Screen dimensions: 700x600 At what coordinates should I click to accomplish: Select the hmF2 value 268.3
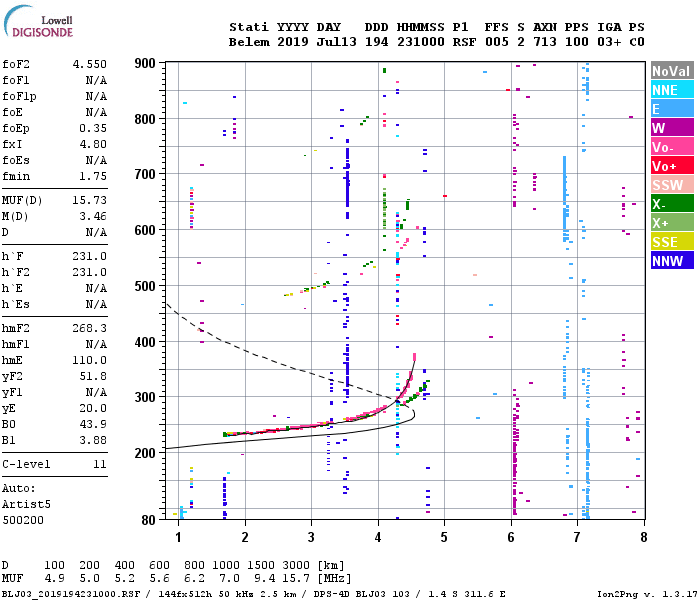[x=90, y=329]
